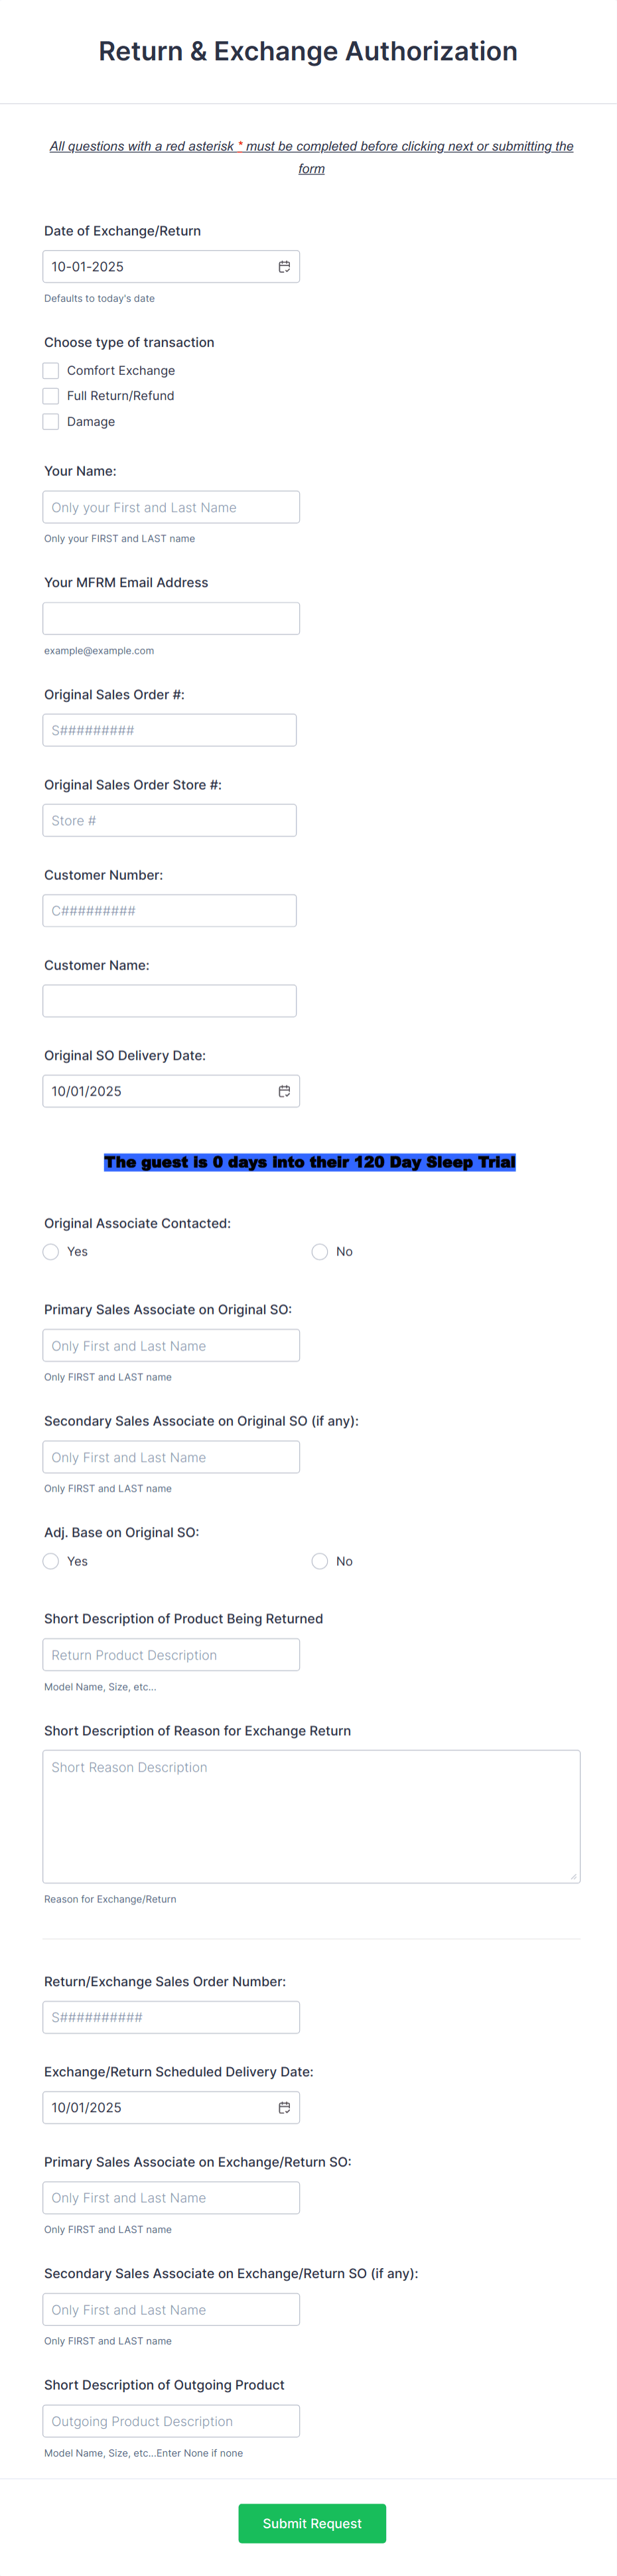Click the Your Name input field
This screenshot has width=617, height=2576.
(x=171, y=507)
